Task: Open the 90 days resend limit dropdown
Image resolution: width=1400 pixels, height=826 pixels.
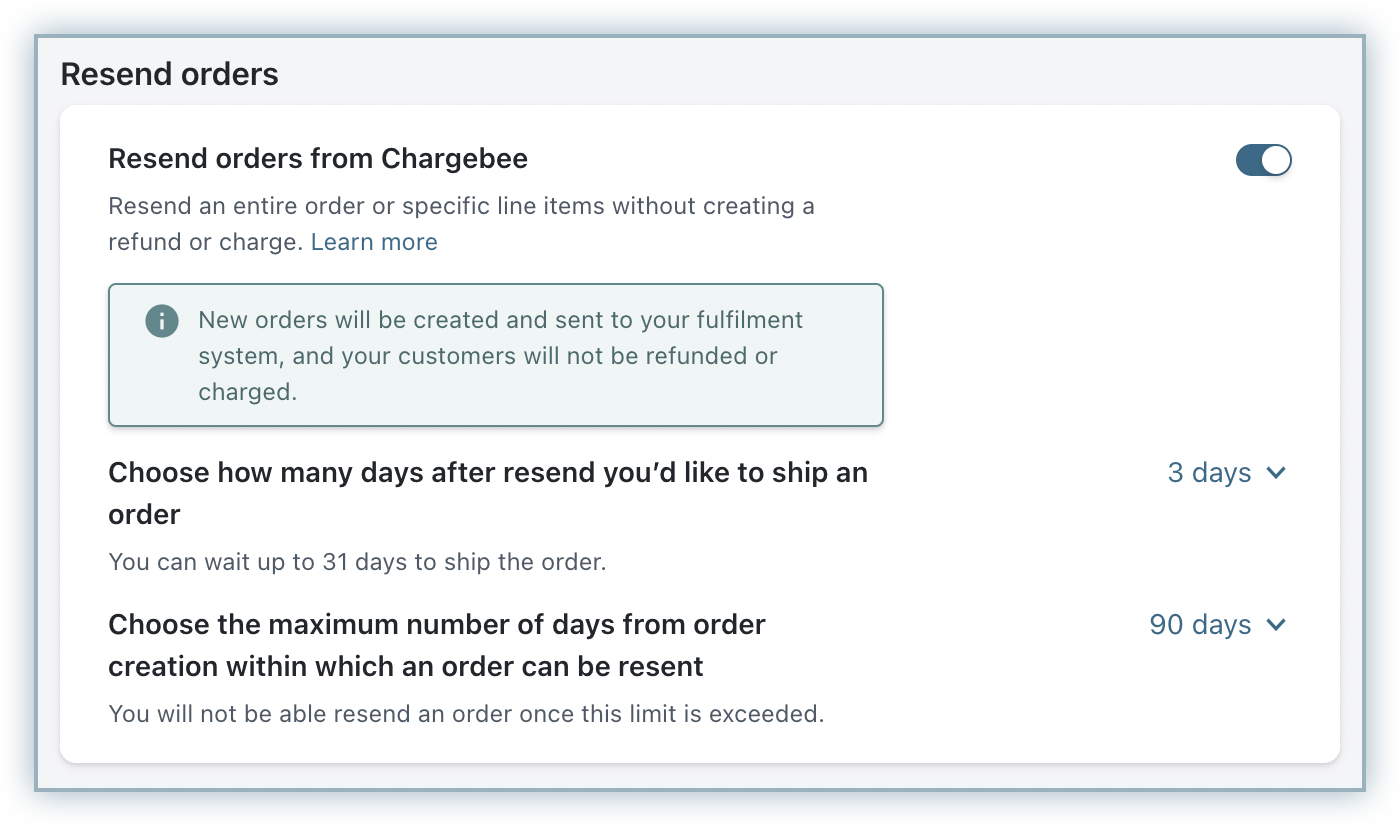Action: click(1200, 625)
